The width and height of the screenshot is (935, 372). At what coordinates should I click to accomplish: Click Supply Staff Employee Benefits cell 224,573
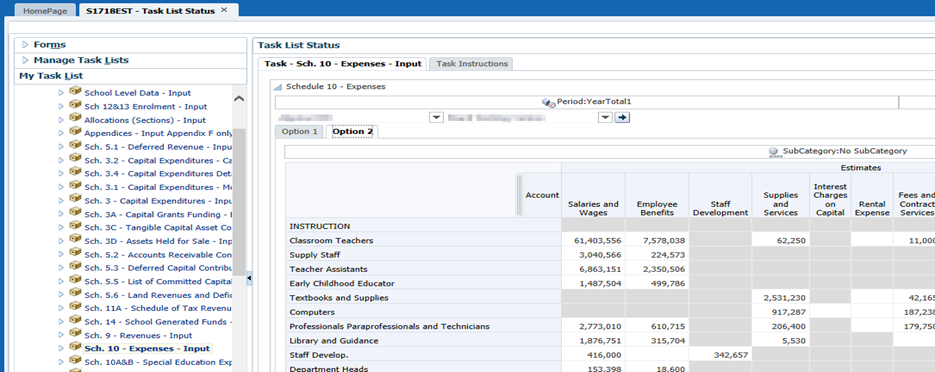[657, 255]
